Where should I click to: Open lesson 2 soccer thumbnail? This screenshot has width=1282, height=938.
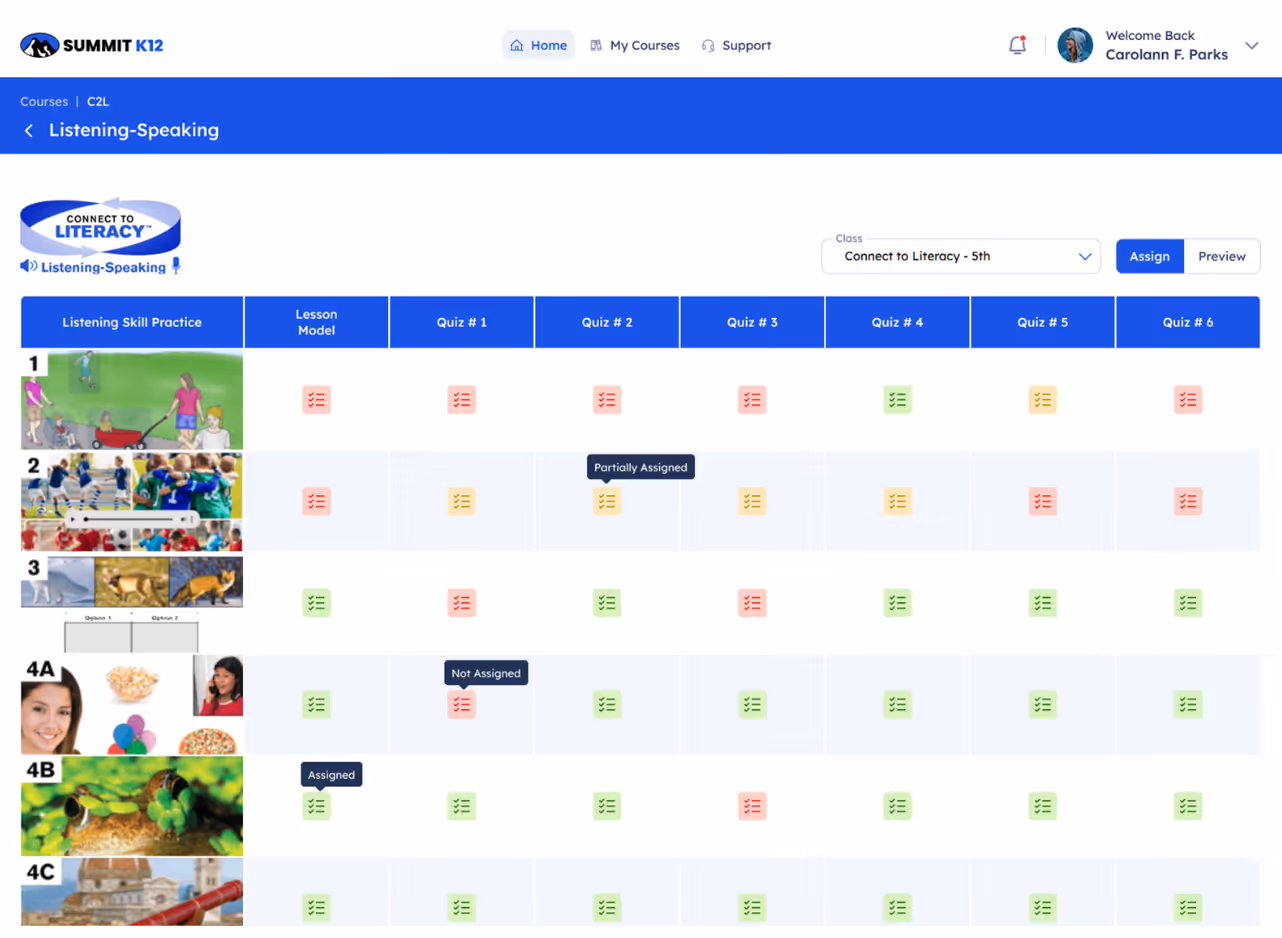pyautogui.click(x=132, y=502)
